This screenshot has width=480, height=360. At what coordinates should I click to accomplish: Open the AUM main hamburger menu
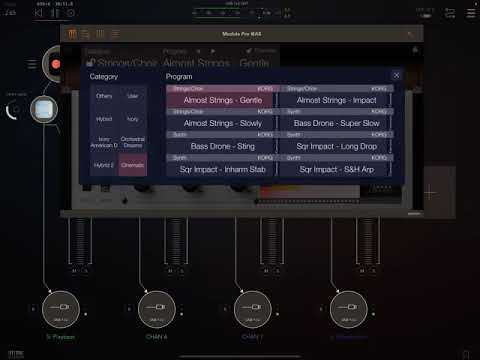click(x=471, y=13)
